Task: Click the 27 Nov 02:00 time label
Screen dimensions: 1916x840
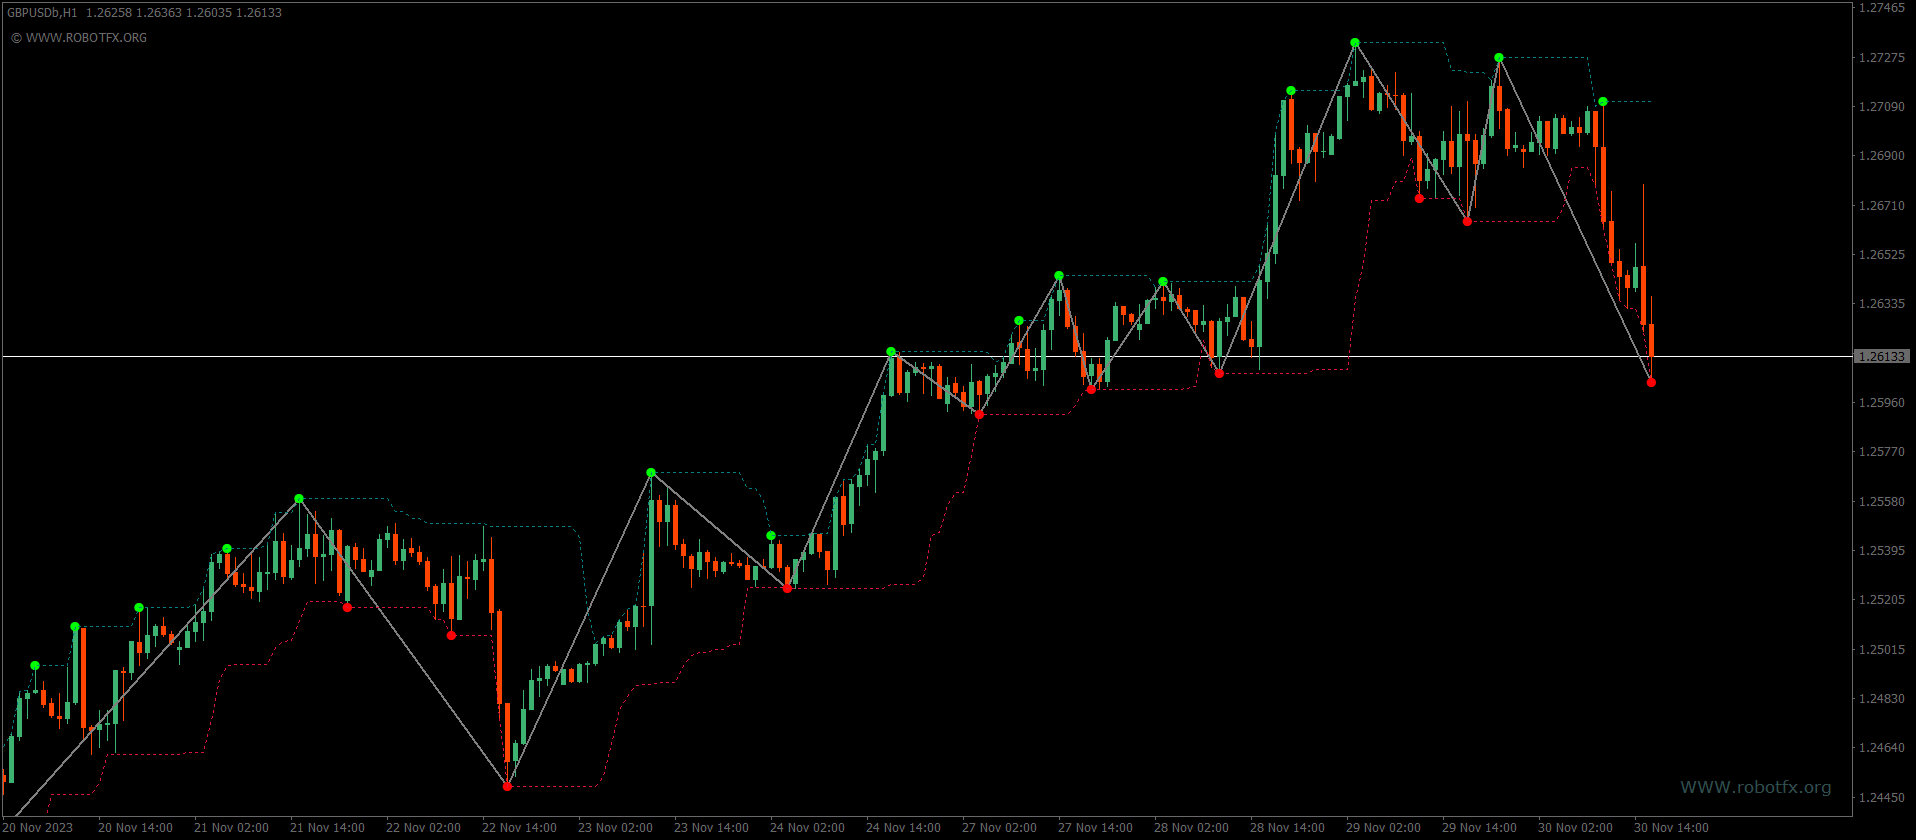Action: coord(999,828)
